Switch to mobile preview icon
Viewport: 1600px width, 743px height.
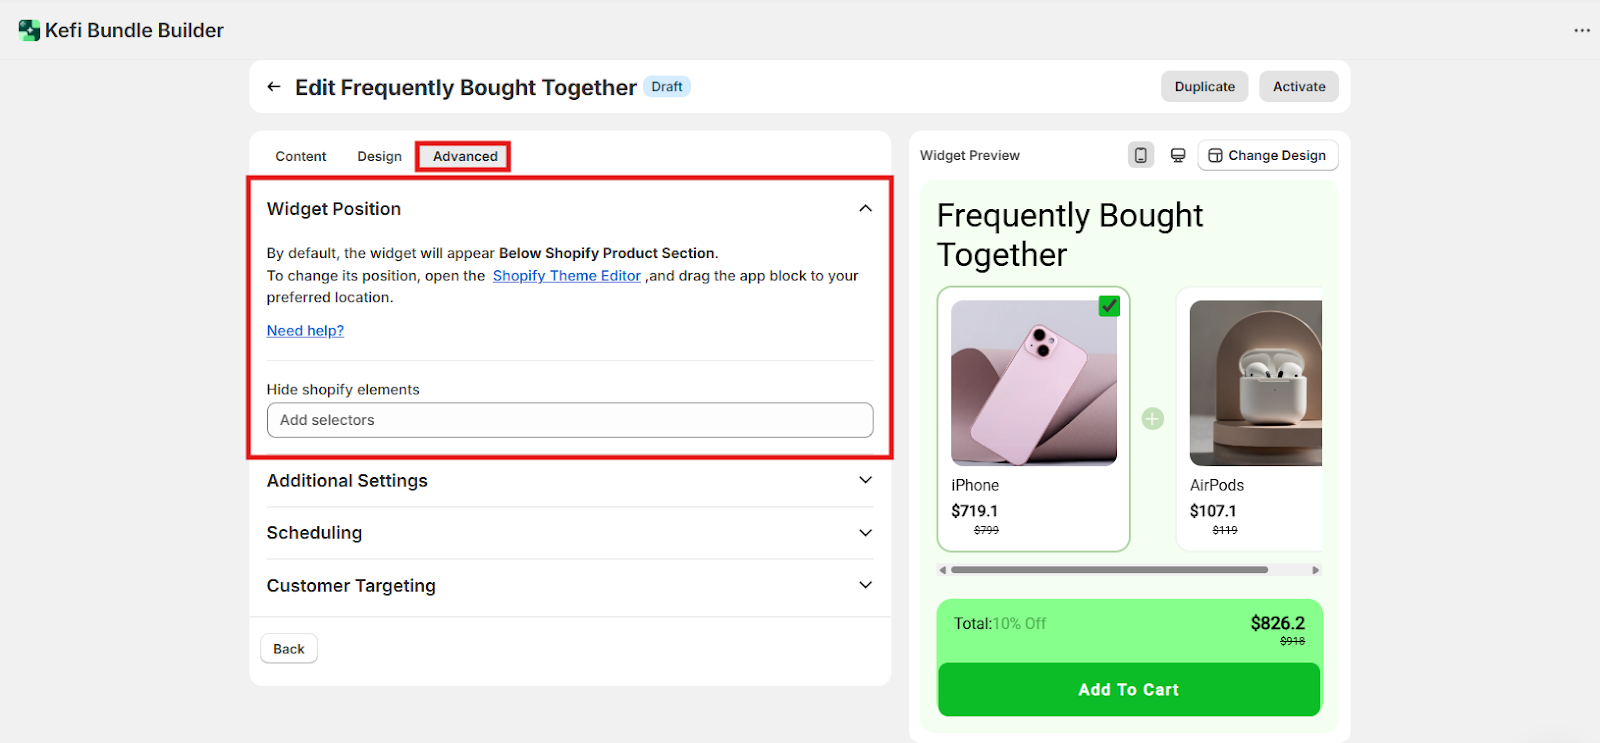point(1140,155)
